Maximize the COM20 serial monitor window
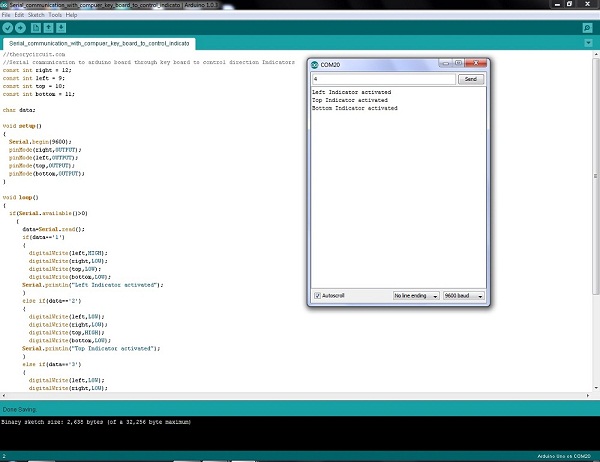Viewport: 600px width, 462px height. pos(458,63)
